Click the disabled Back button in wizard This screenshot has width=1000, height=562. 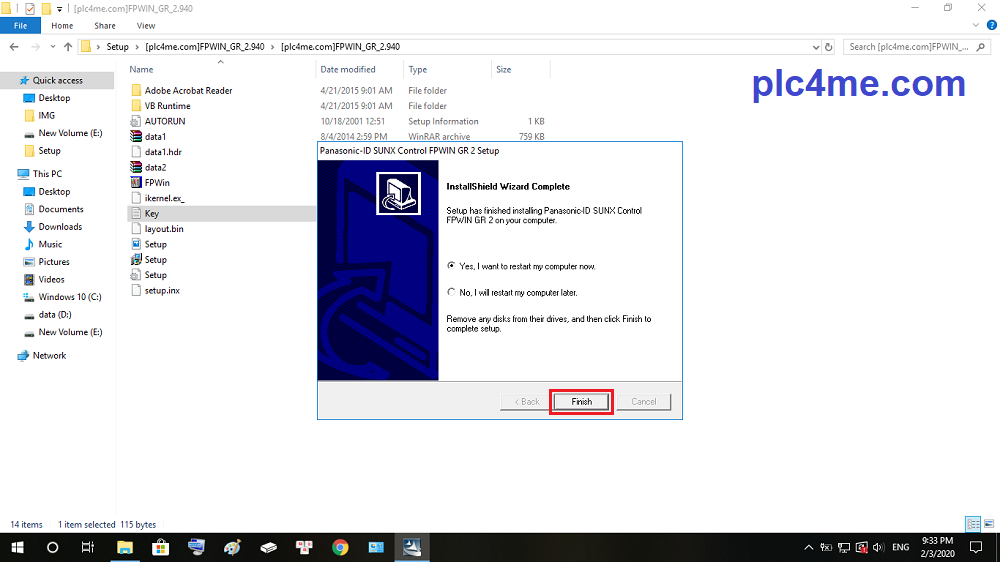pos(527,401)
